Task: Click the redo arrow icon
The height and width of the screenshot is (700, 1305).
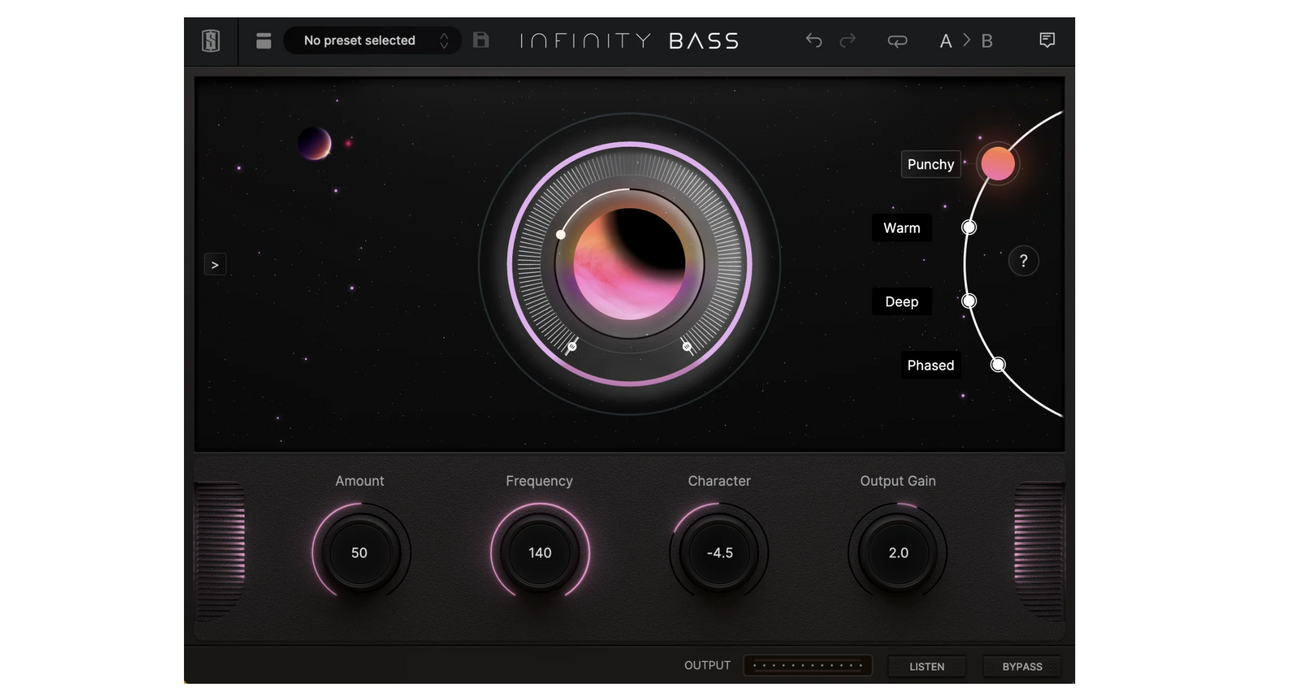Action: click(x=848, y=41)
